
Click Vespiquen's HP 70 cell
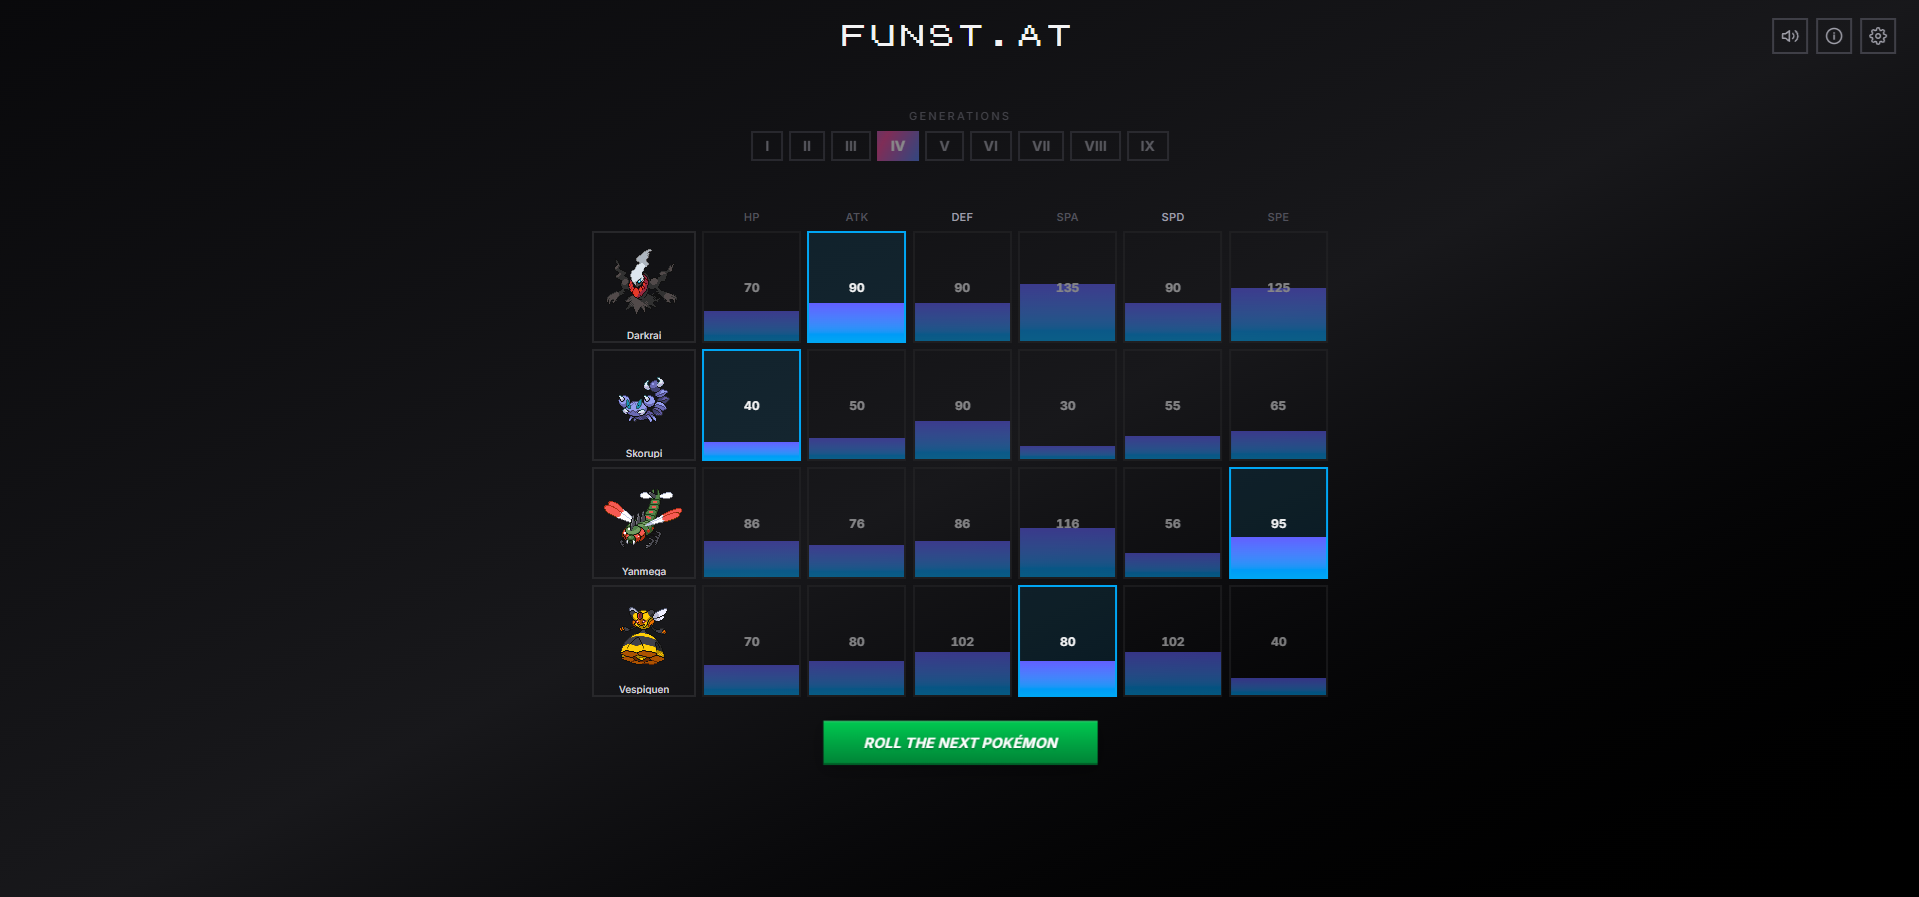click(751, 641)
